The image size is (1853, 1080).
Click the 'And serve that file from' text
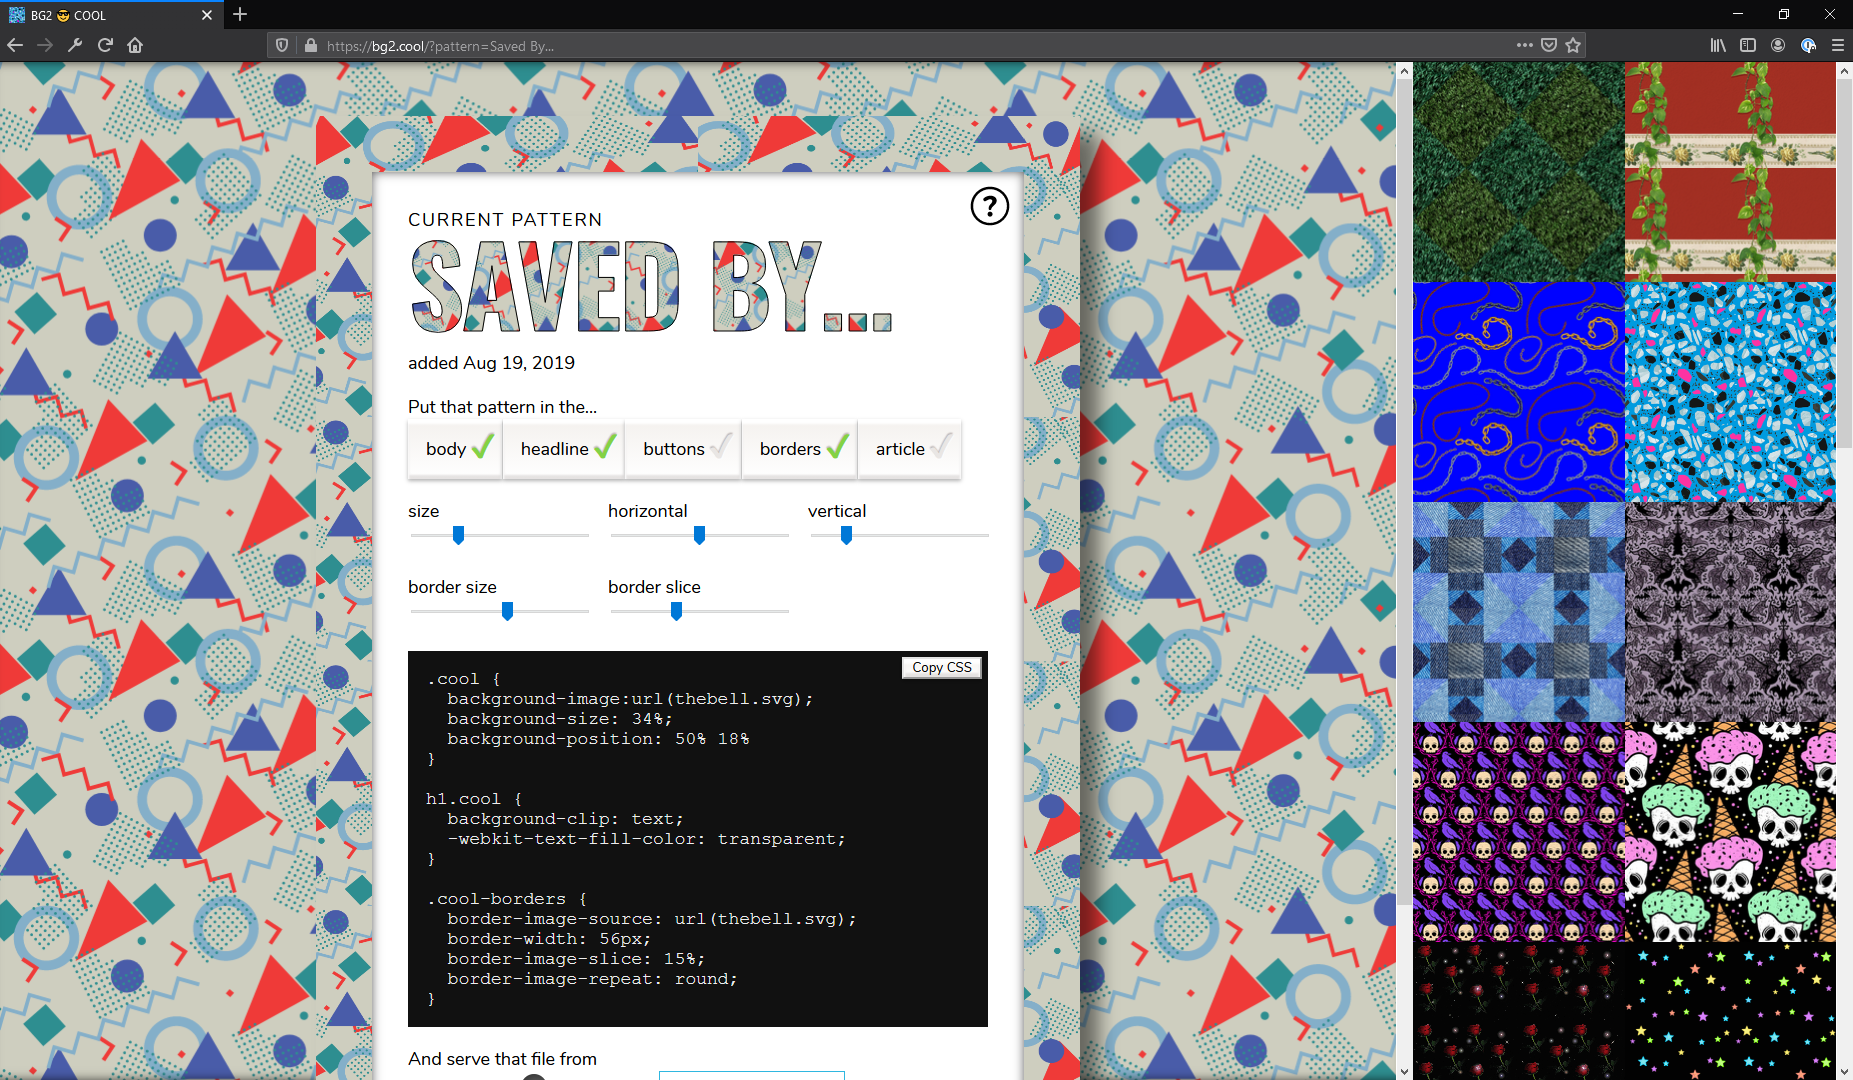502,1059
